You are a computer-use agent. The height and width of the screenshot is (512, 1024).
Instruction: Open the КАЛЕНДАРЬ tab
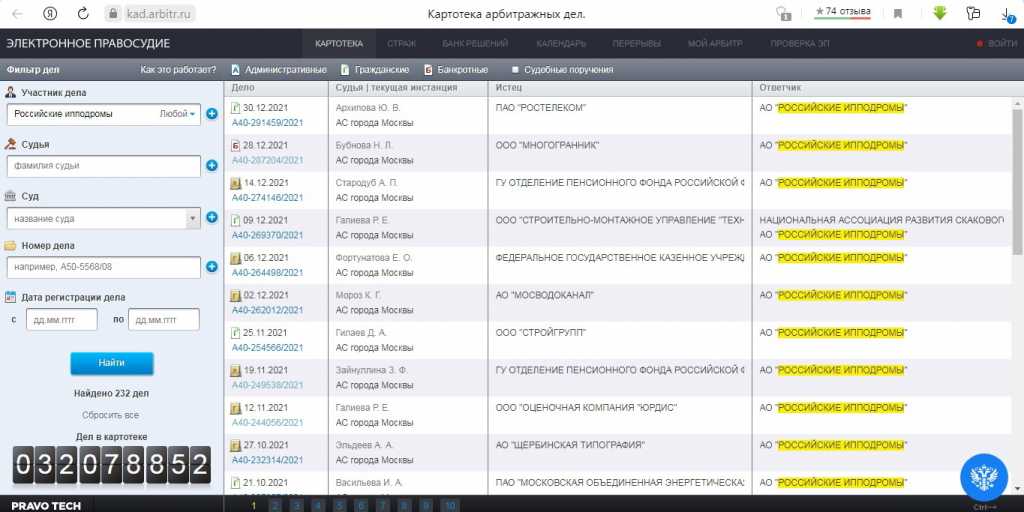tap(561, 44)
